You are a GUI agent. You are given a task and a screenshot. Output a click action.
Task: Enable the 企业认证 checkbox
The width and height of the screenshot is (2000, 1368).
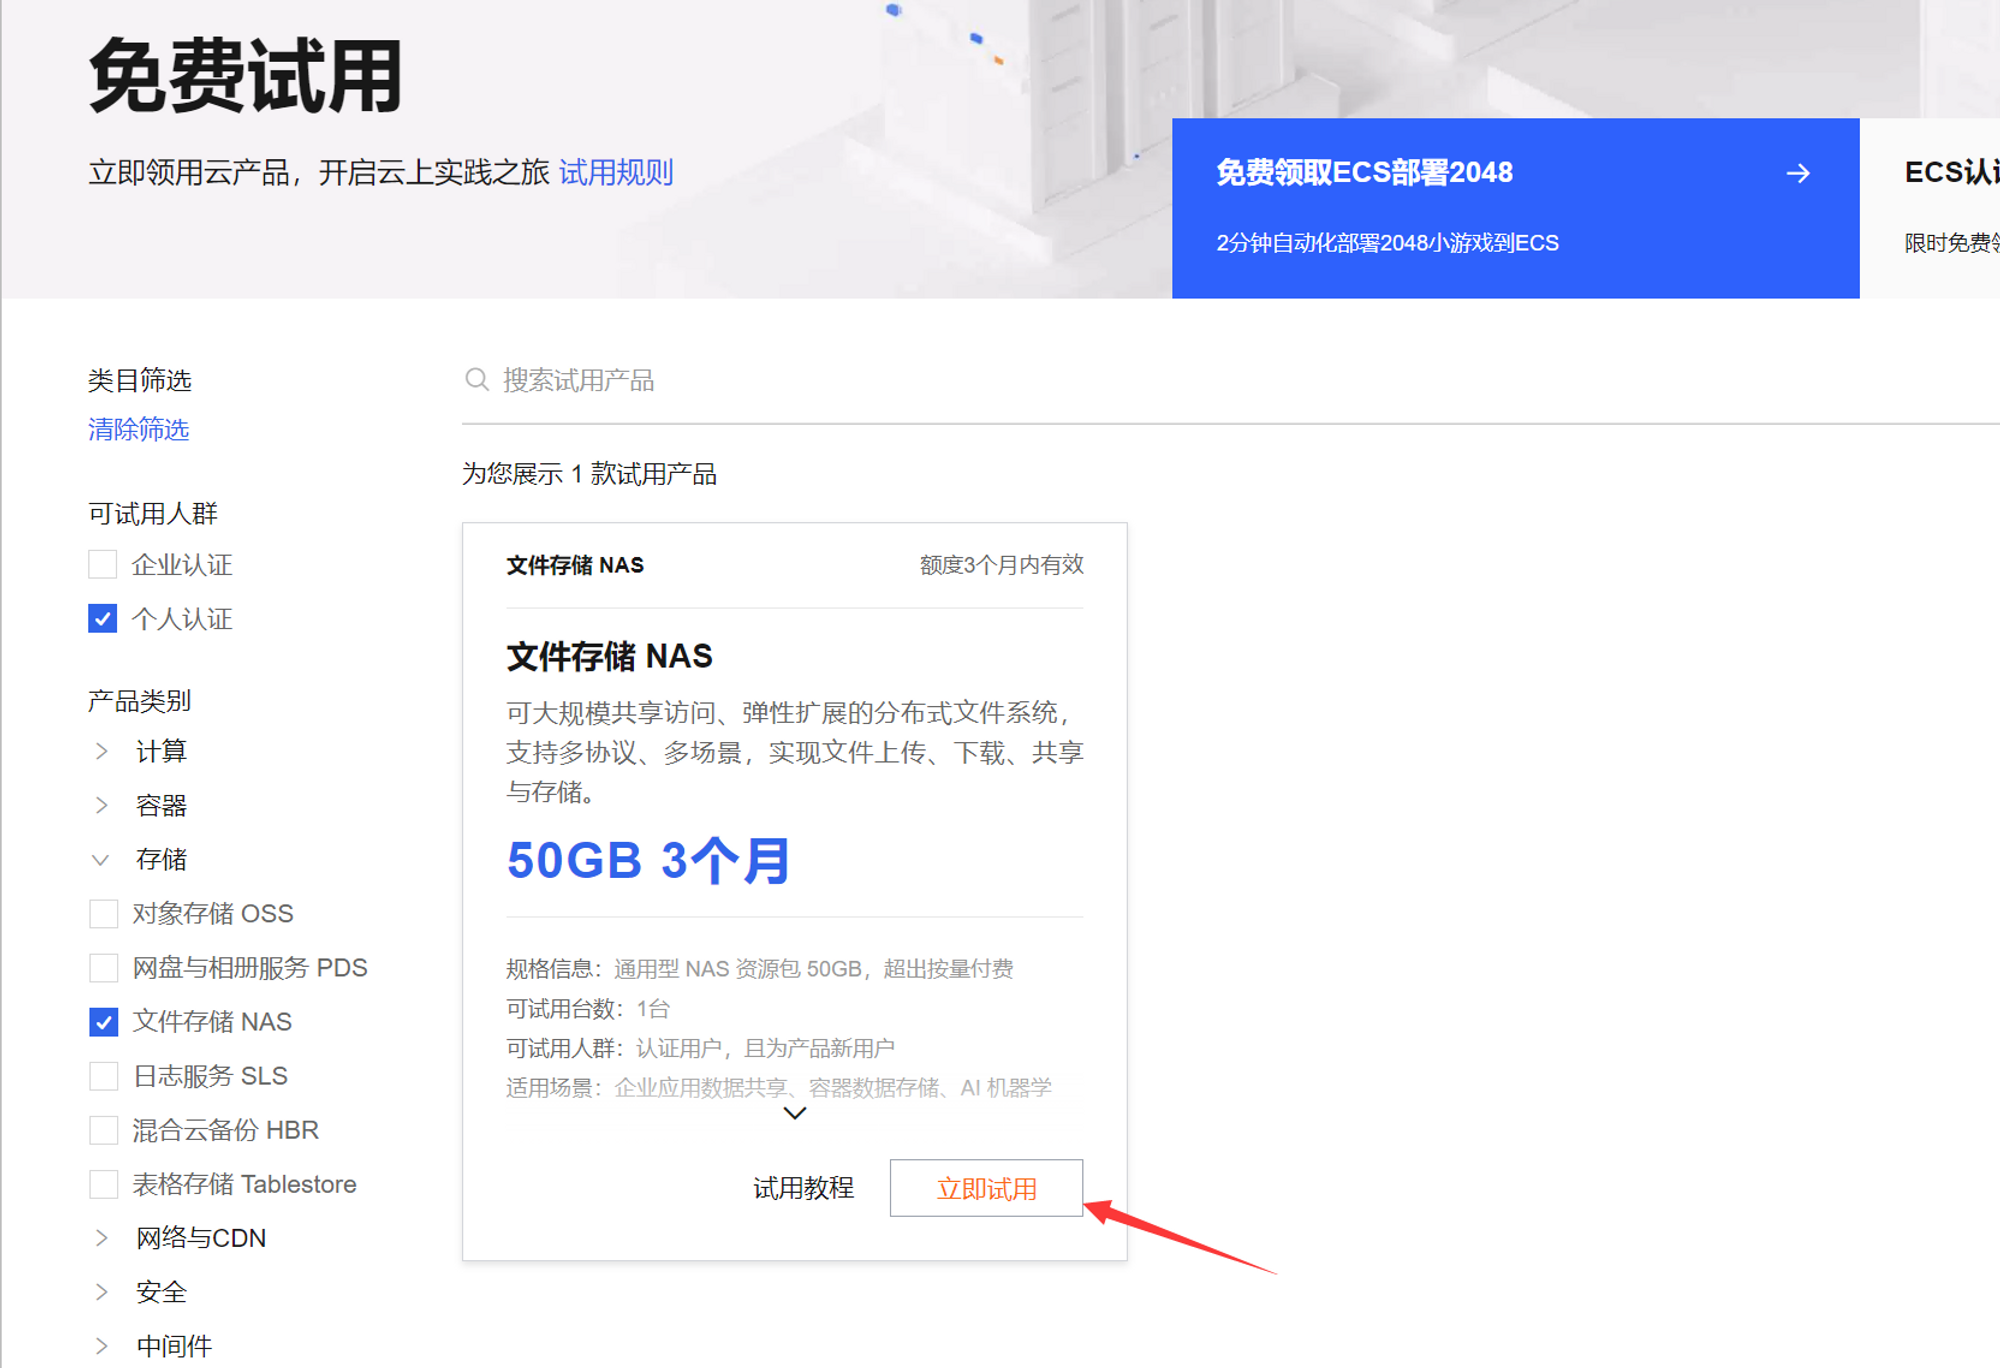[x=103, y=564]
